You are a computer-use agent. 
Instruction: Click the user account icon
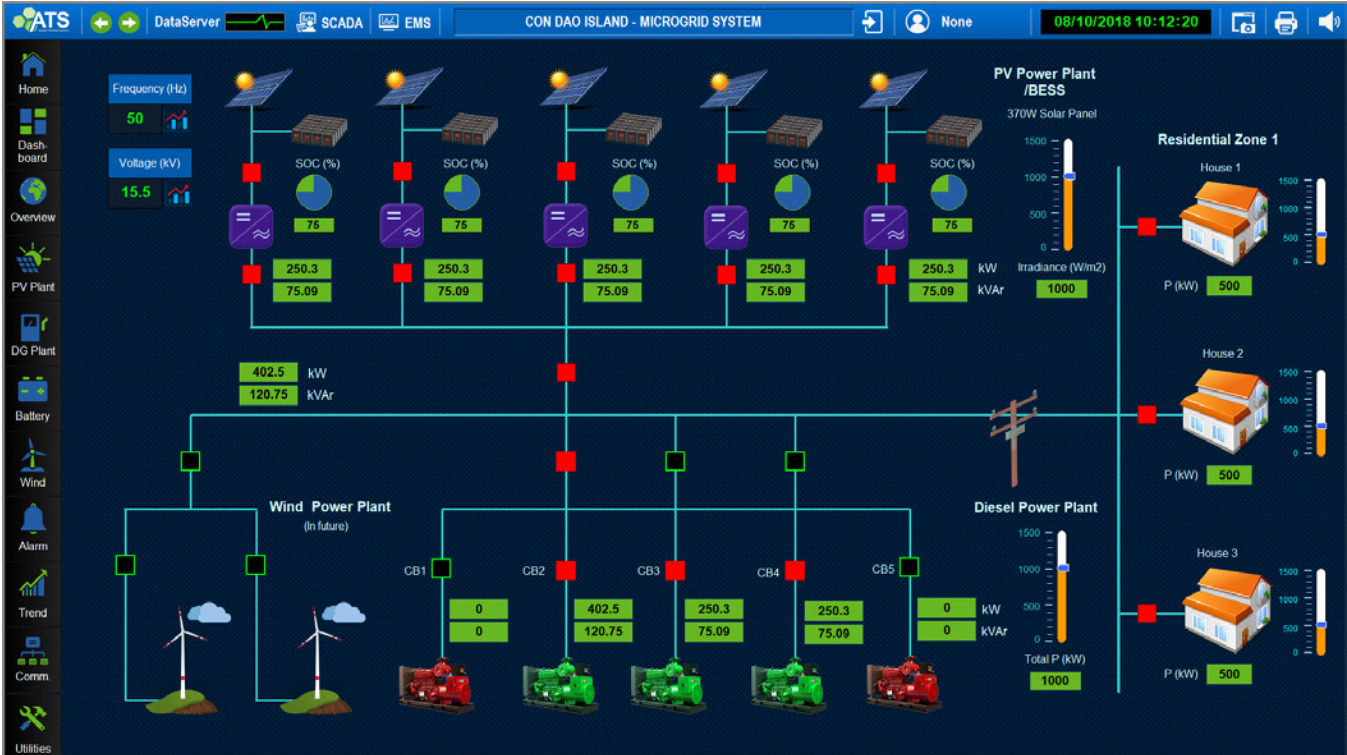point(917,22)
